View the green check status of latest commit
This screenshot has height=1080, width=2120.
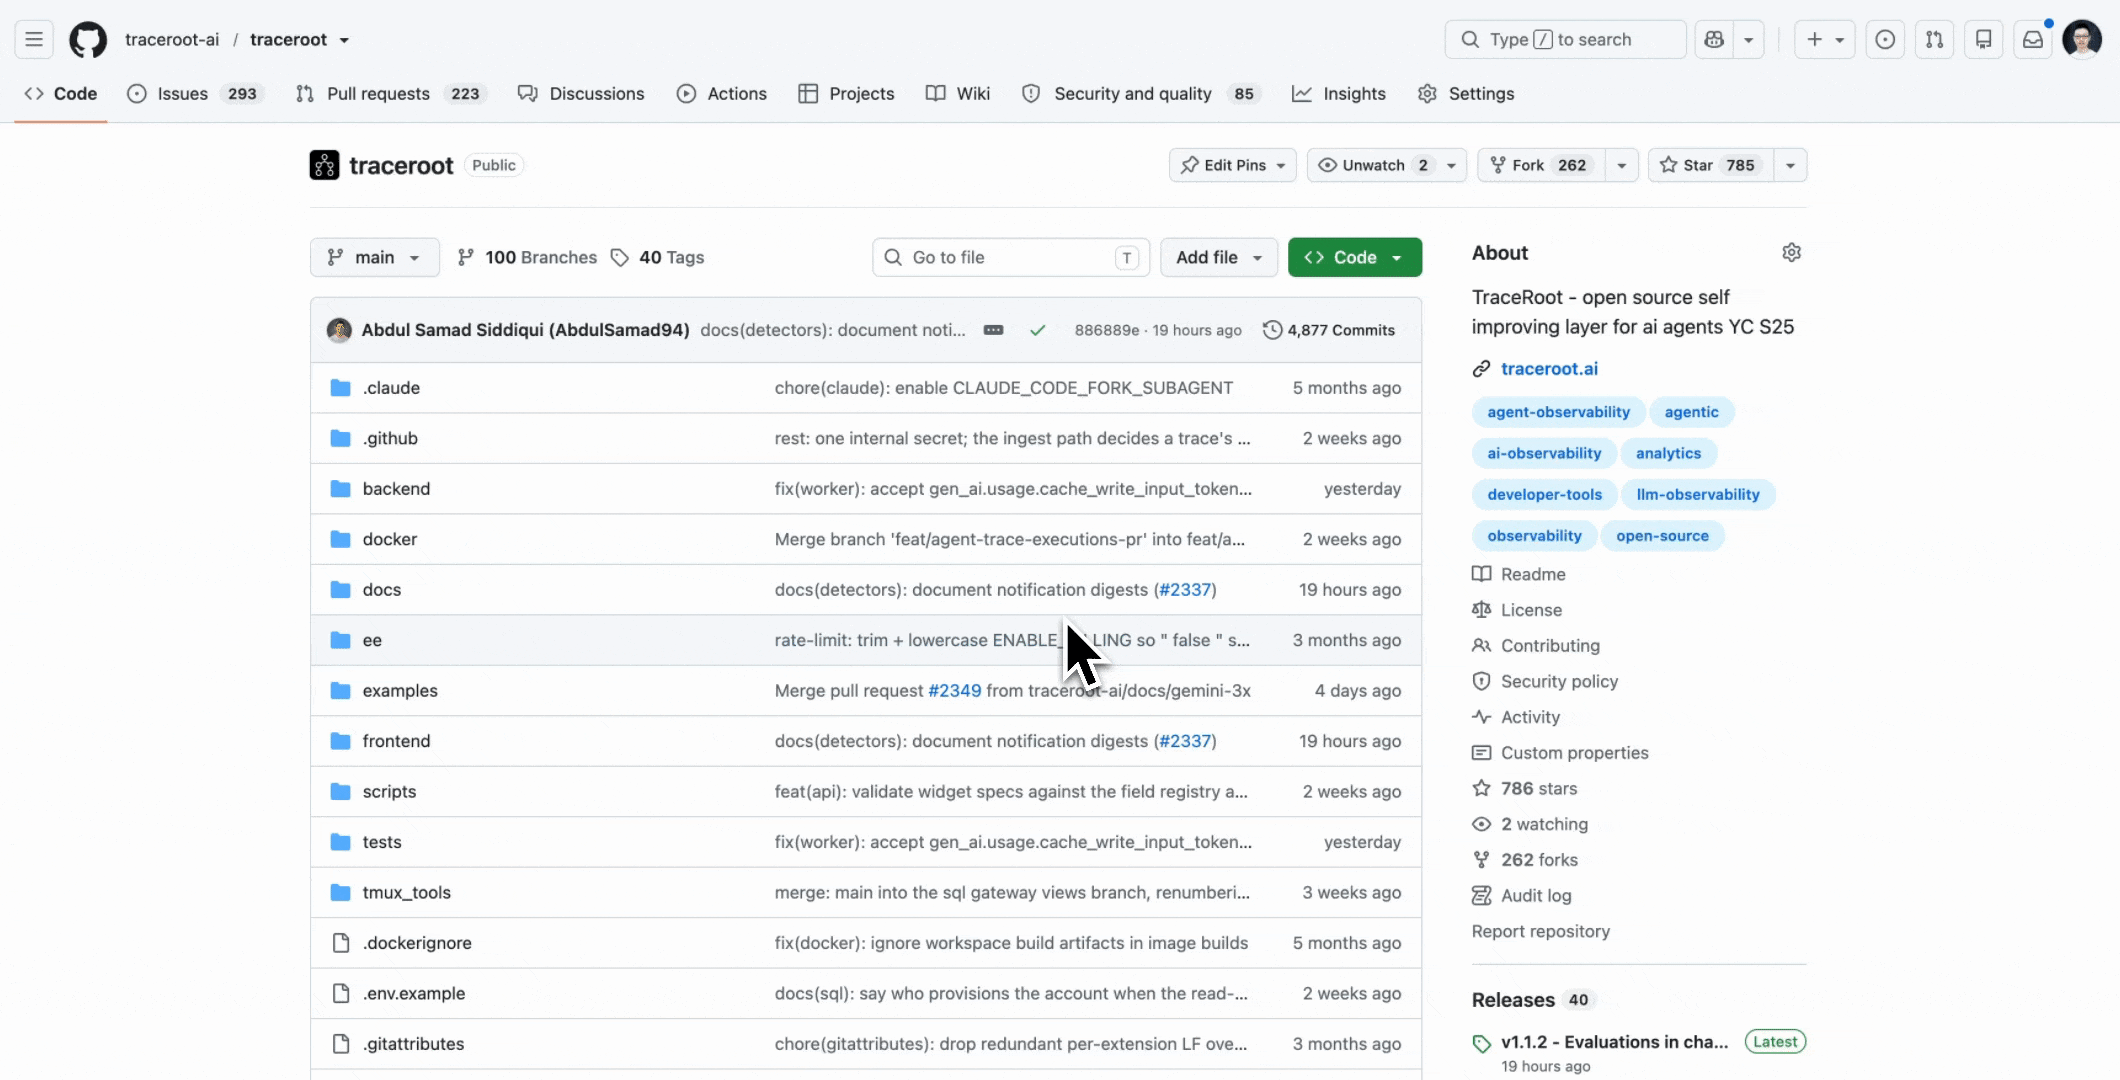1037,330
